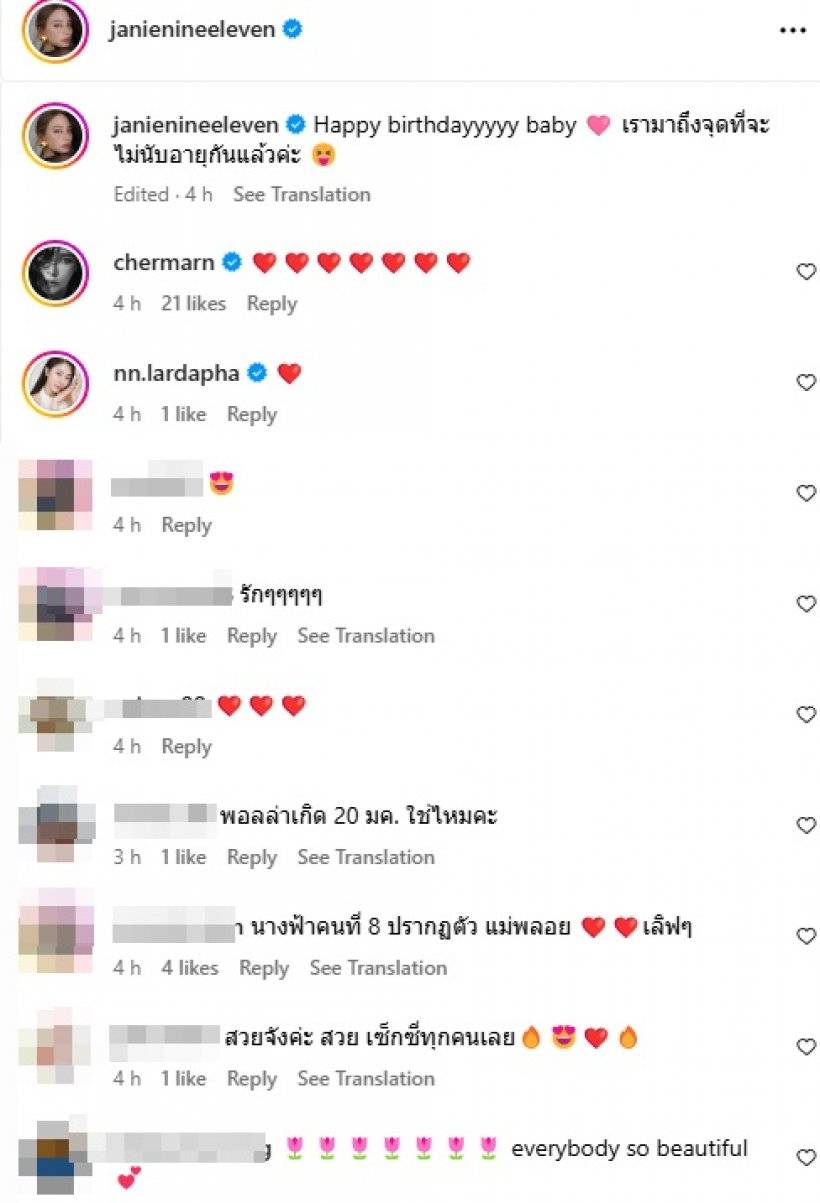Heart the 'นางฟ้าคนที่ 8' comment
This screenshot has width=820, height=1203.
(x=806, y=936)
